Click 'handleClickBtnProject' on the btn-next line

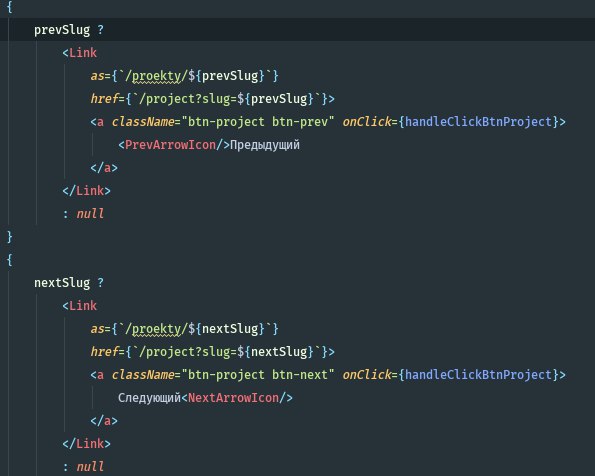coord(479,375)
